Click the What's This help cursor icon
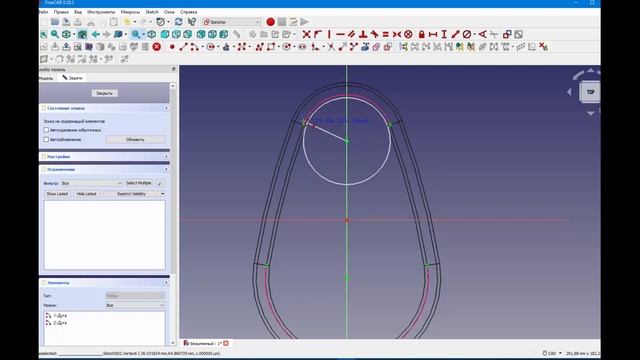 191,22
